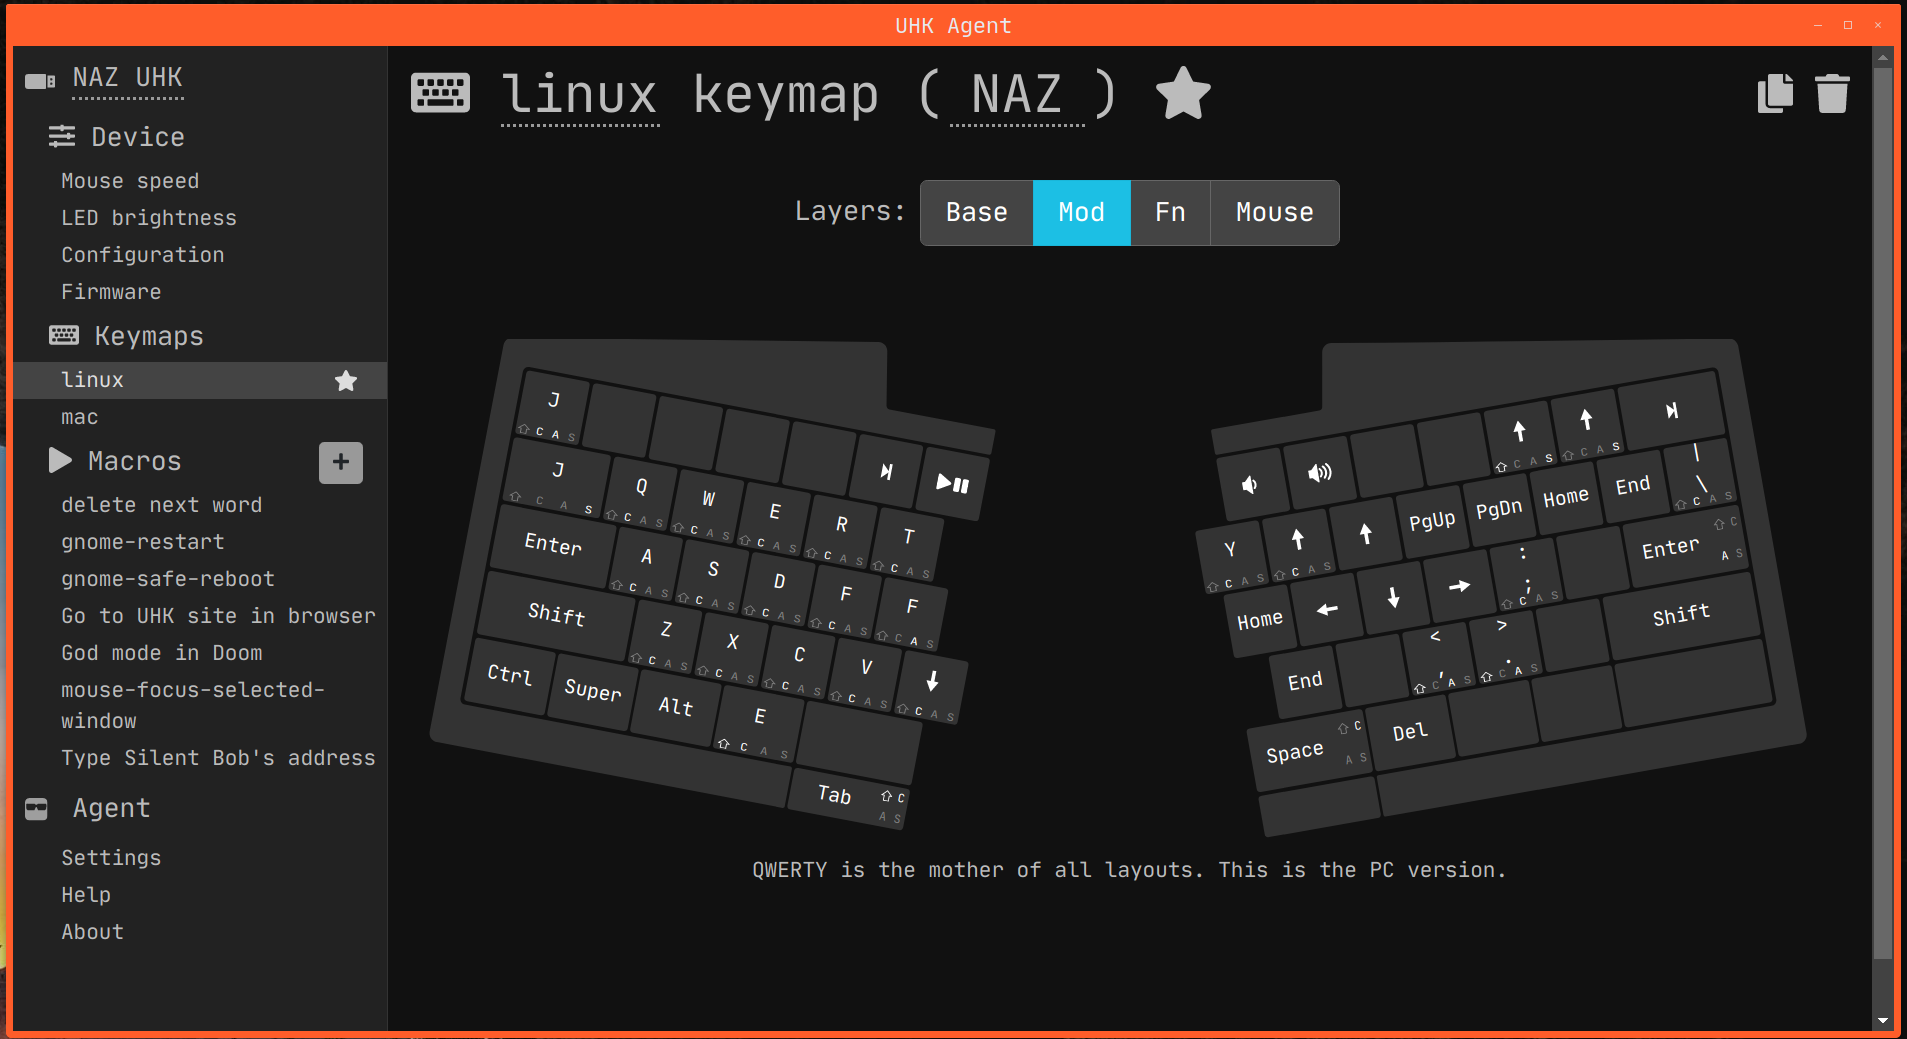Click the right arrow key
Image resolution: width=1907 pixels, height=1039 pixels.
1459,586
